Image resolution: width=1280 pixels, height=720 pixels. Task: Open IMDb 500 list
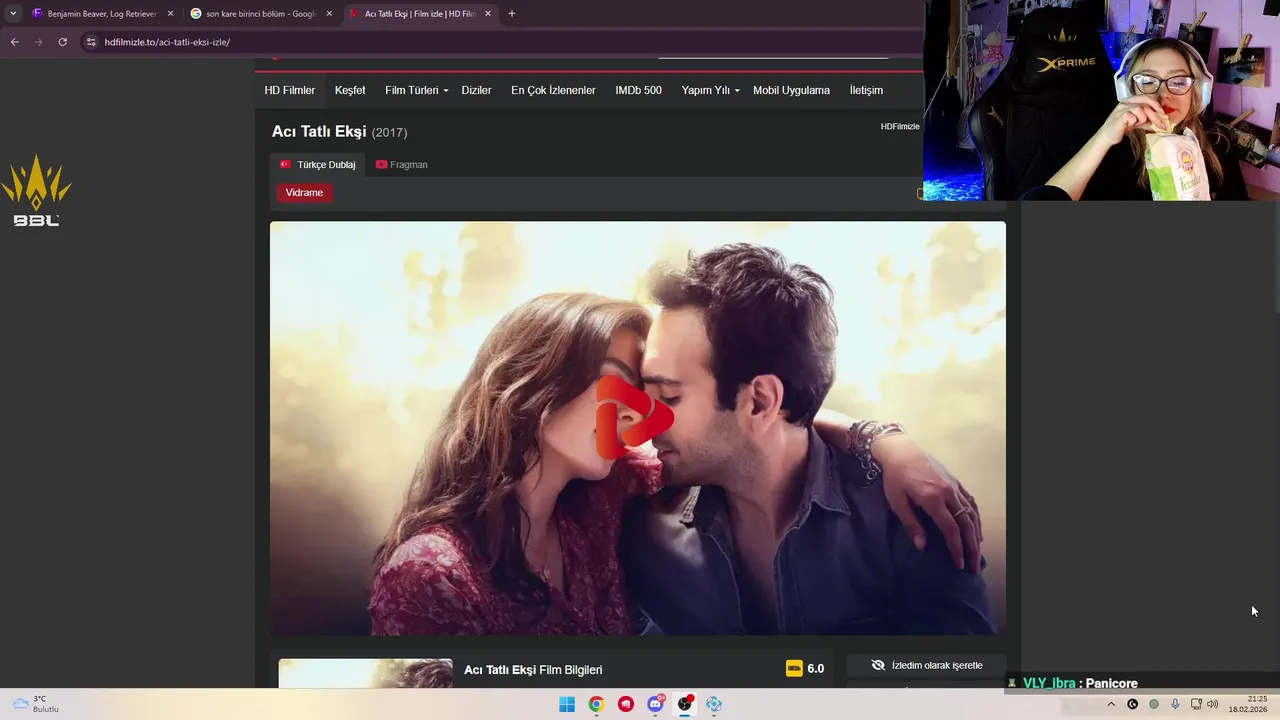tap(638, 90)
